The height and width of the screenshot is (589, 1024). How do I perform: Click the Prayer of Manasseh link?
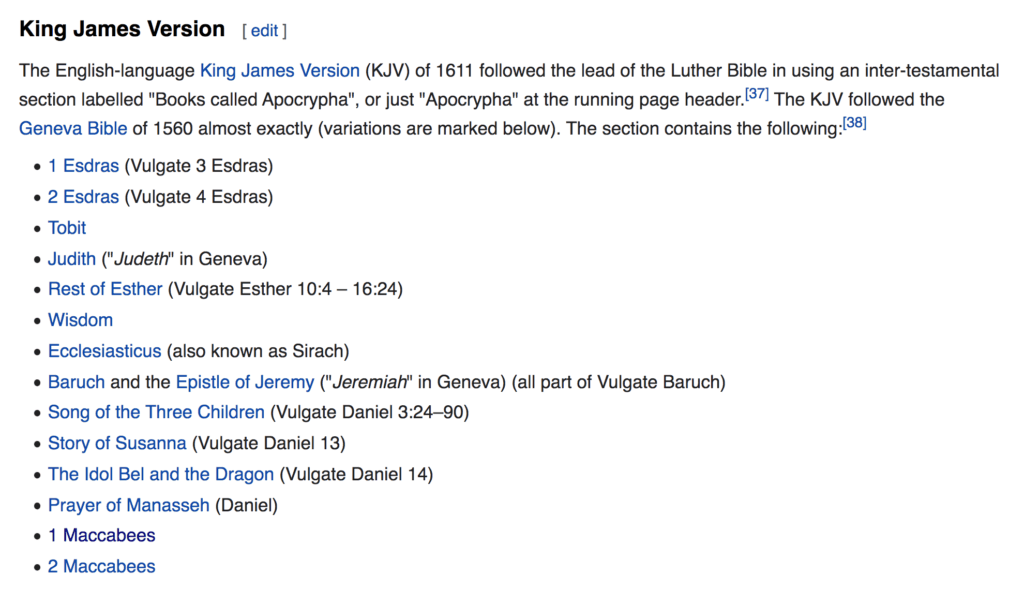pos(129,505)
